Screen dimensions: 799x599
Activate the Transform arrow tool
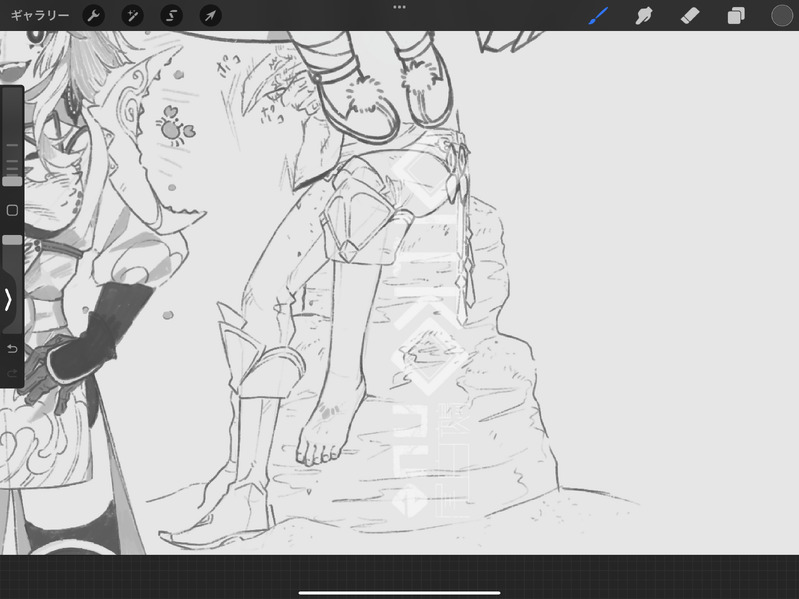tap(210, 16)
